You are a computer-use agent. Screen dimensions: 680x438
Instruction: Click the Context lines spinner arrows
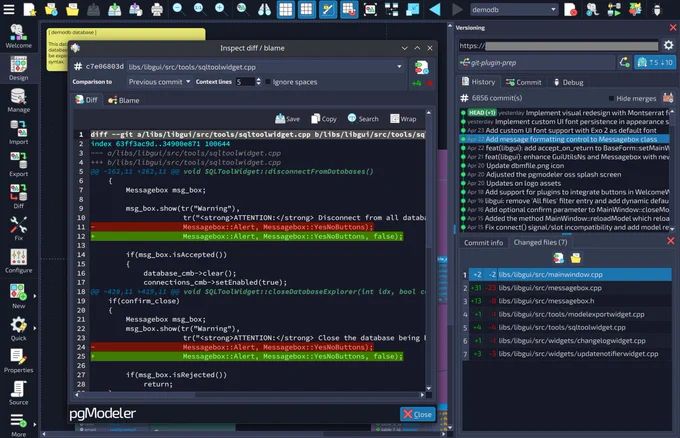pos(258,82)
